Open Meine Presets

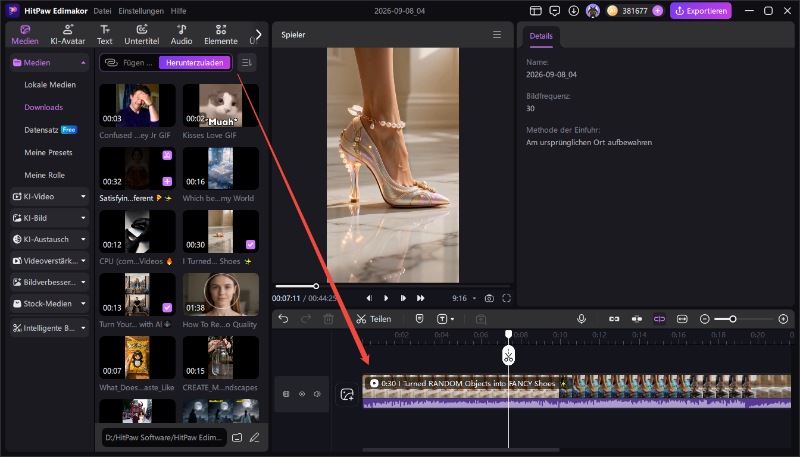[48, 152]
